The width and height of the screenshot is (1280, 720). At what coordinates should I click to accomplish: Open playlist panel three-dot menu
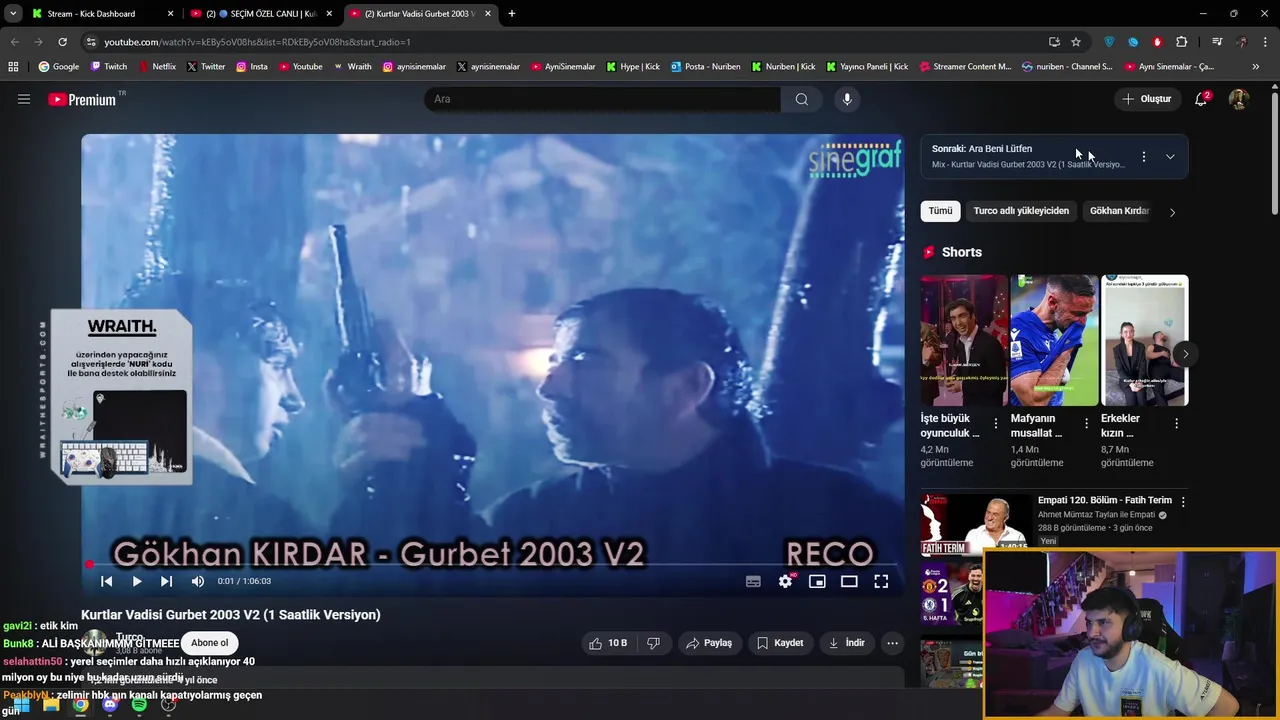click(1144, 157)
